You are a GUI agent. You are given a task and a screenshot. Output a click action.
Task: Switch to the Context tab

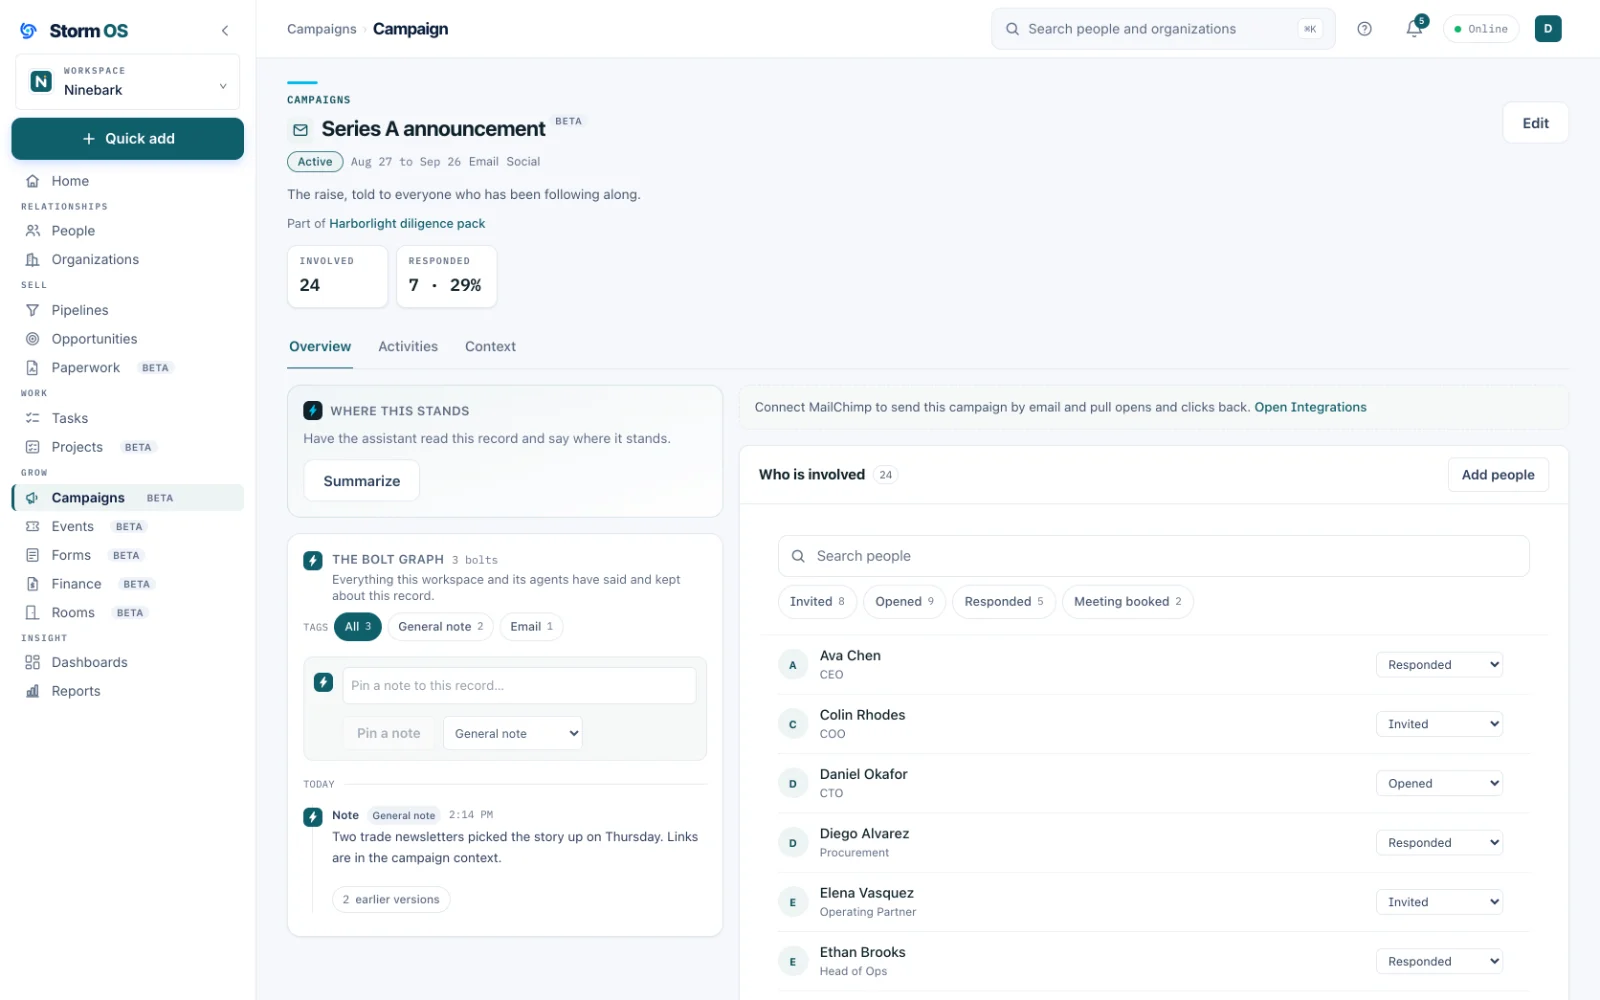pyautogui.click(x=490, y=347)
